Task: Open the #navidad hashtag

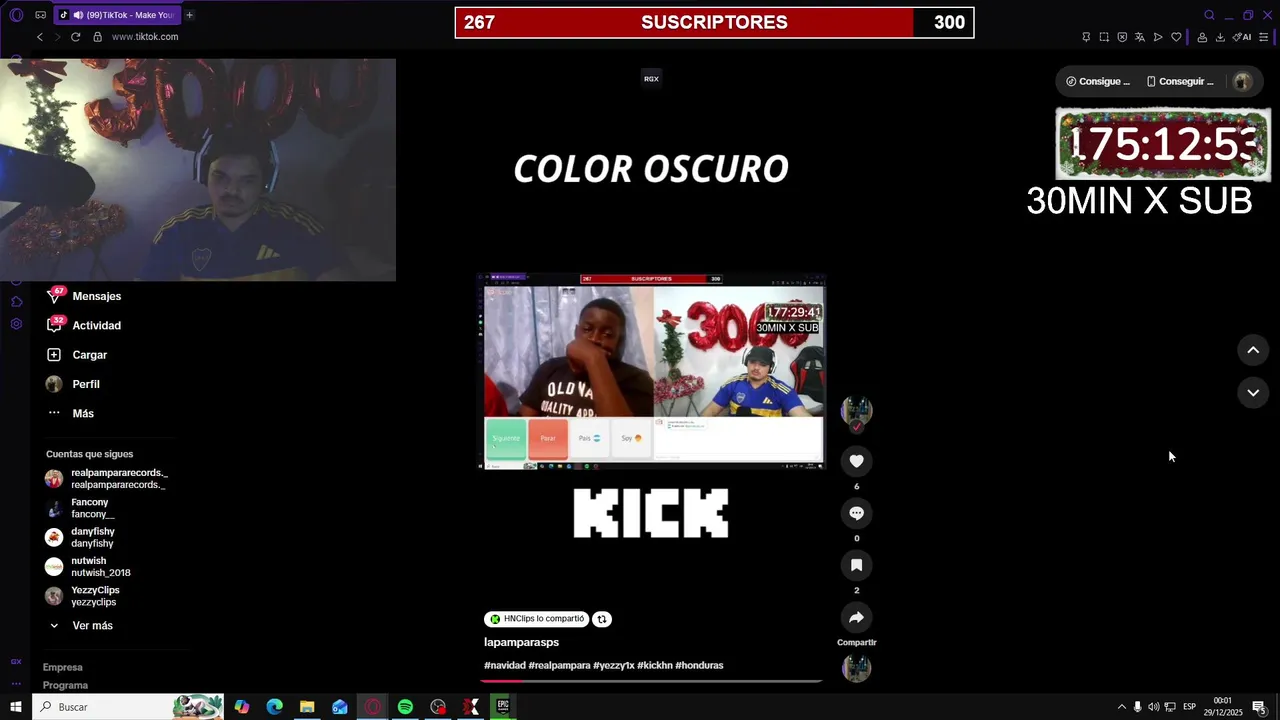Action: (x=504, y=665)
